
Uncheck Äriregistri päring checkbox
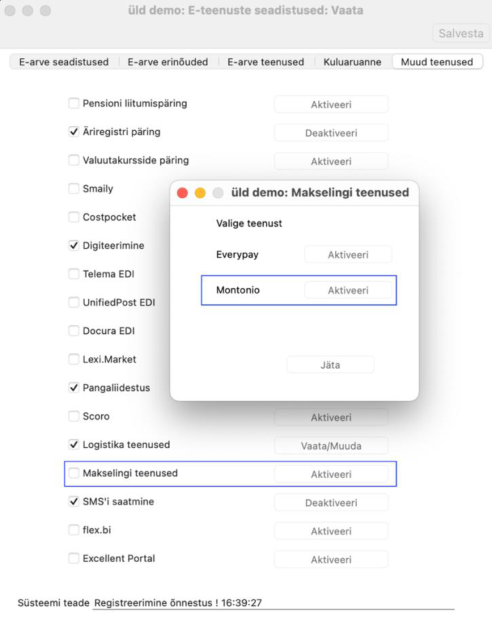click(73, 132)
